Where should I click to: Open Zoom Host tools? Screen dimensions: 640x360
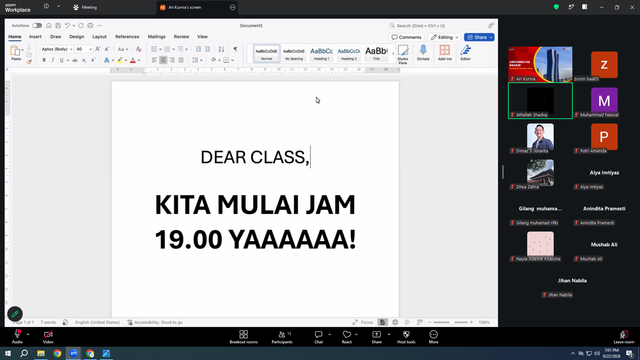[x=406, y=337]
